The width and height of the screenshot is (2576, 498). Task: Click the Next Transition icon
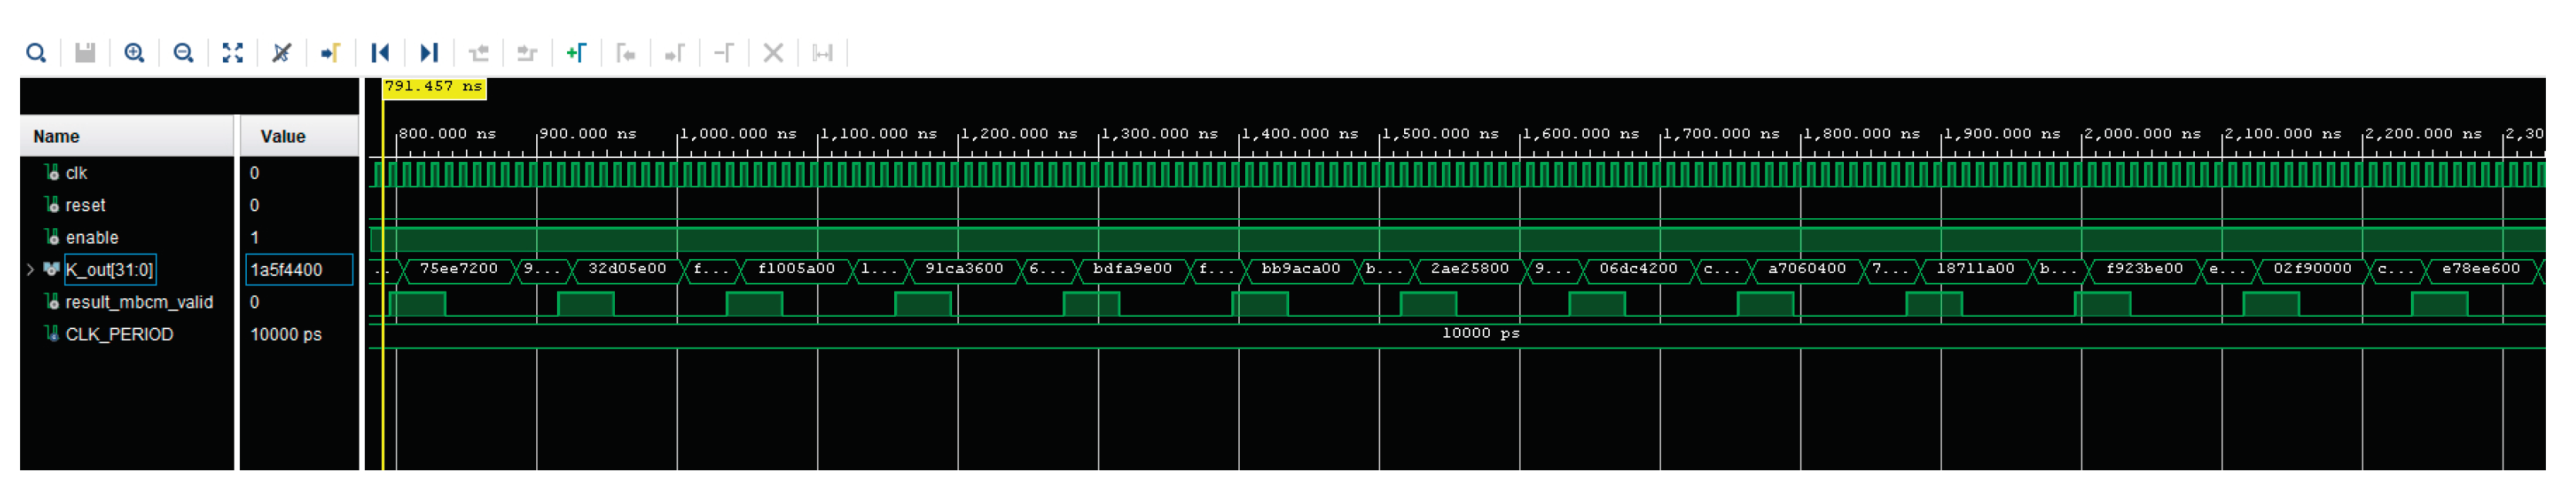(x=527, y=53)
